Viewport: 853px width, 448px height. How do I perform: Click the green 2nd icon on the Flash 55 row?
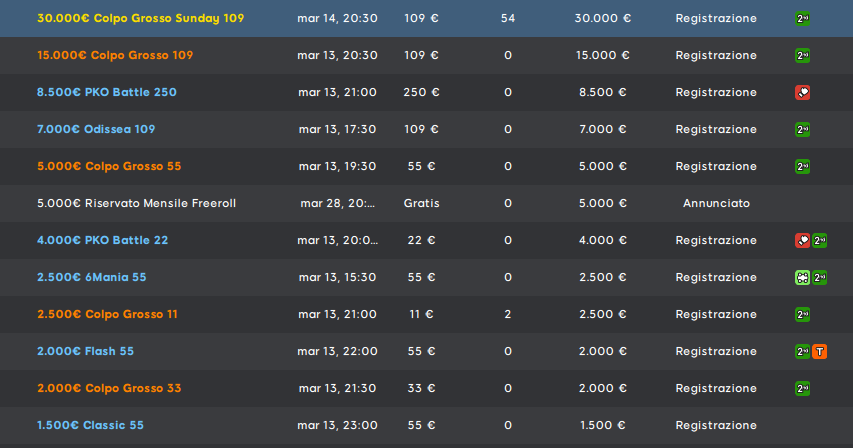point(802,351)
